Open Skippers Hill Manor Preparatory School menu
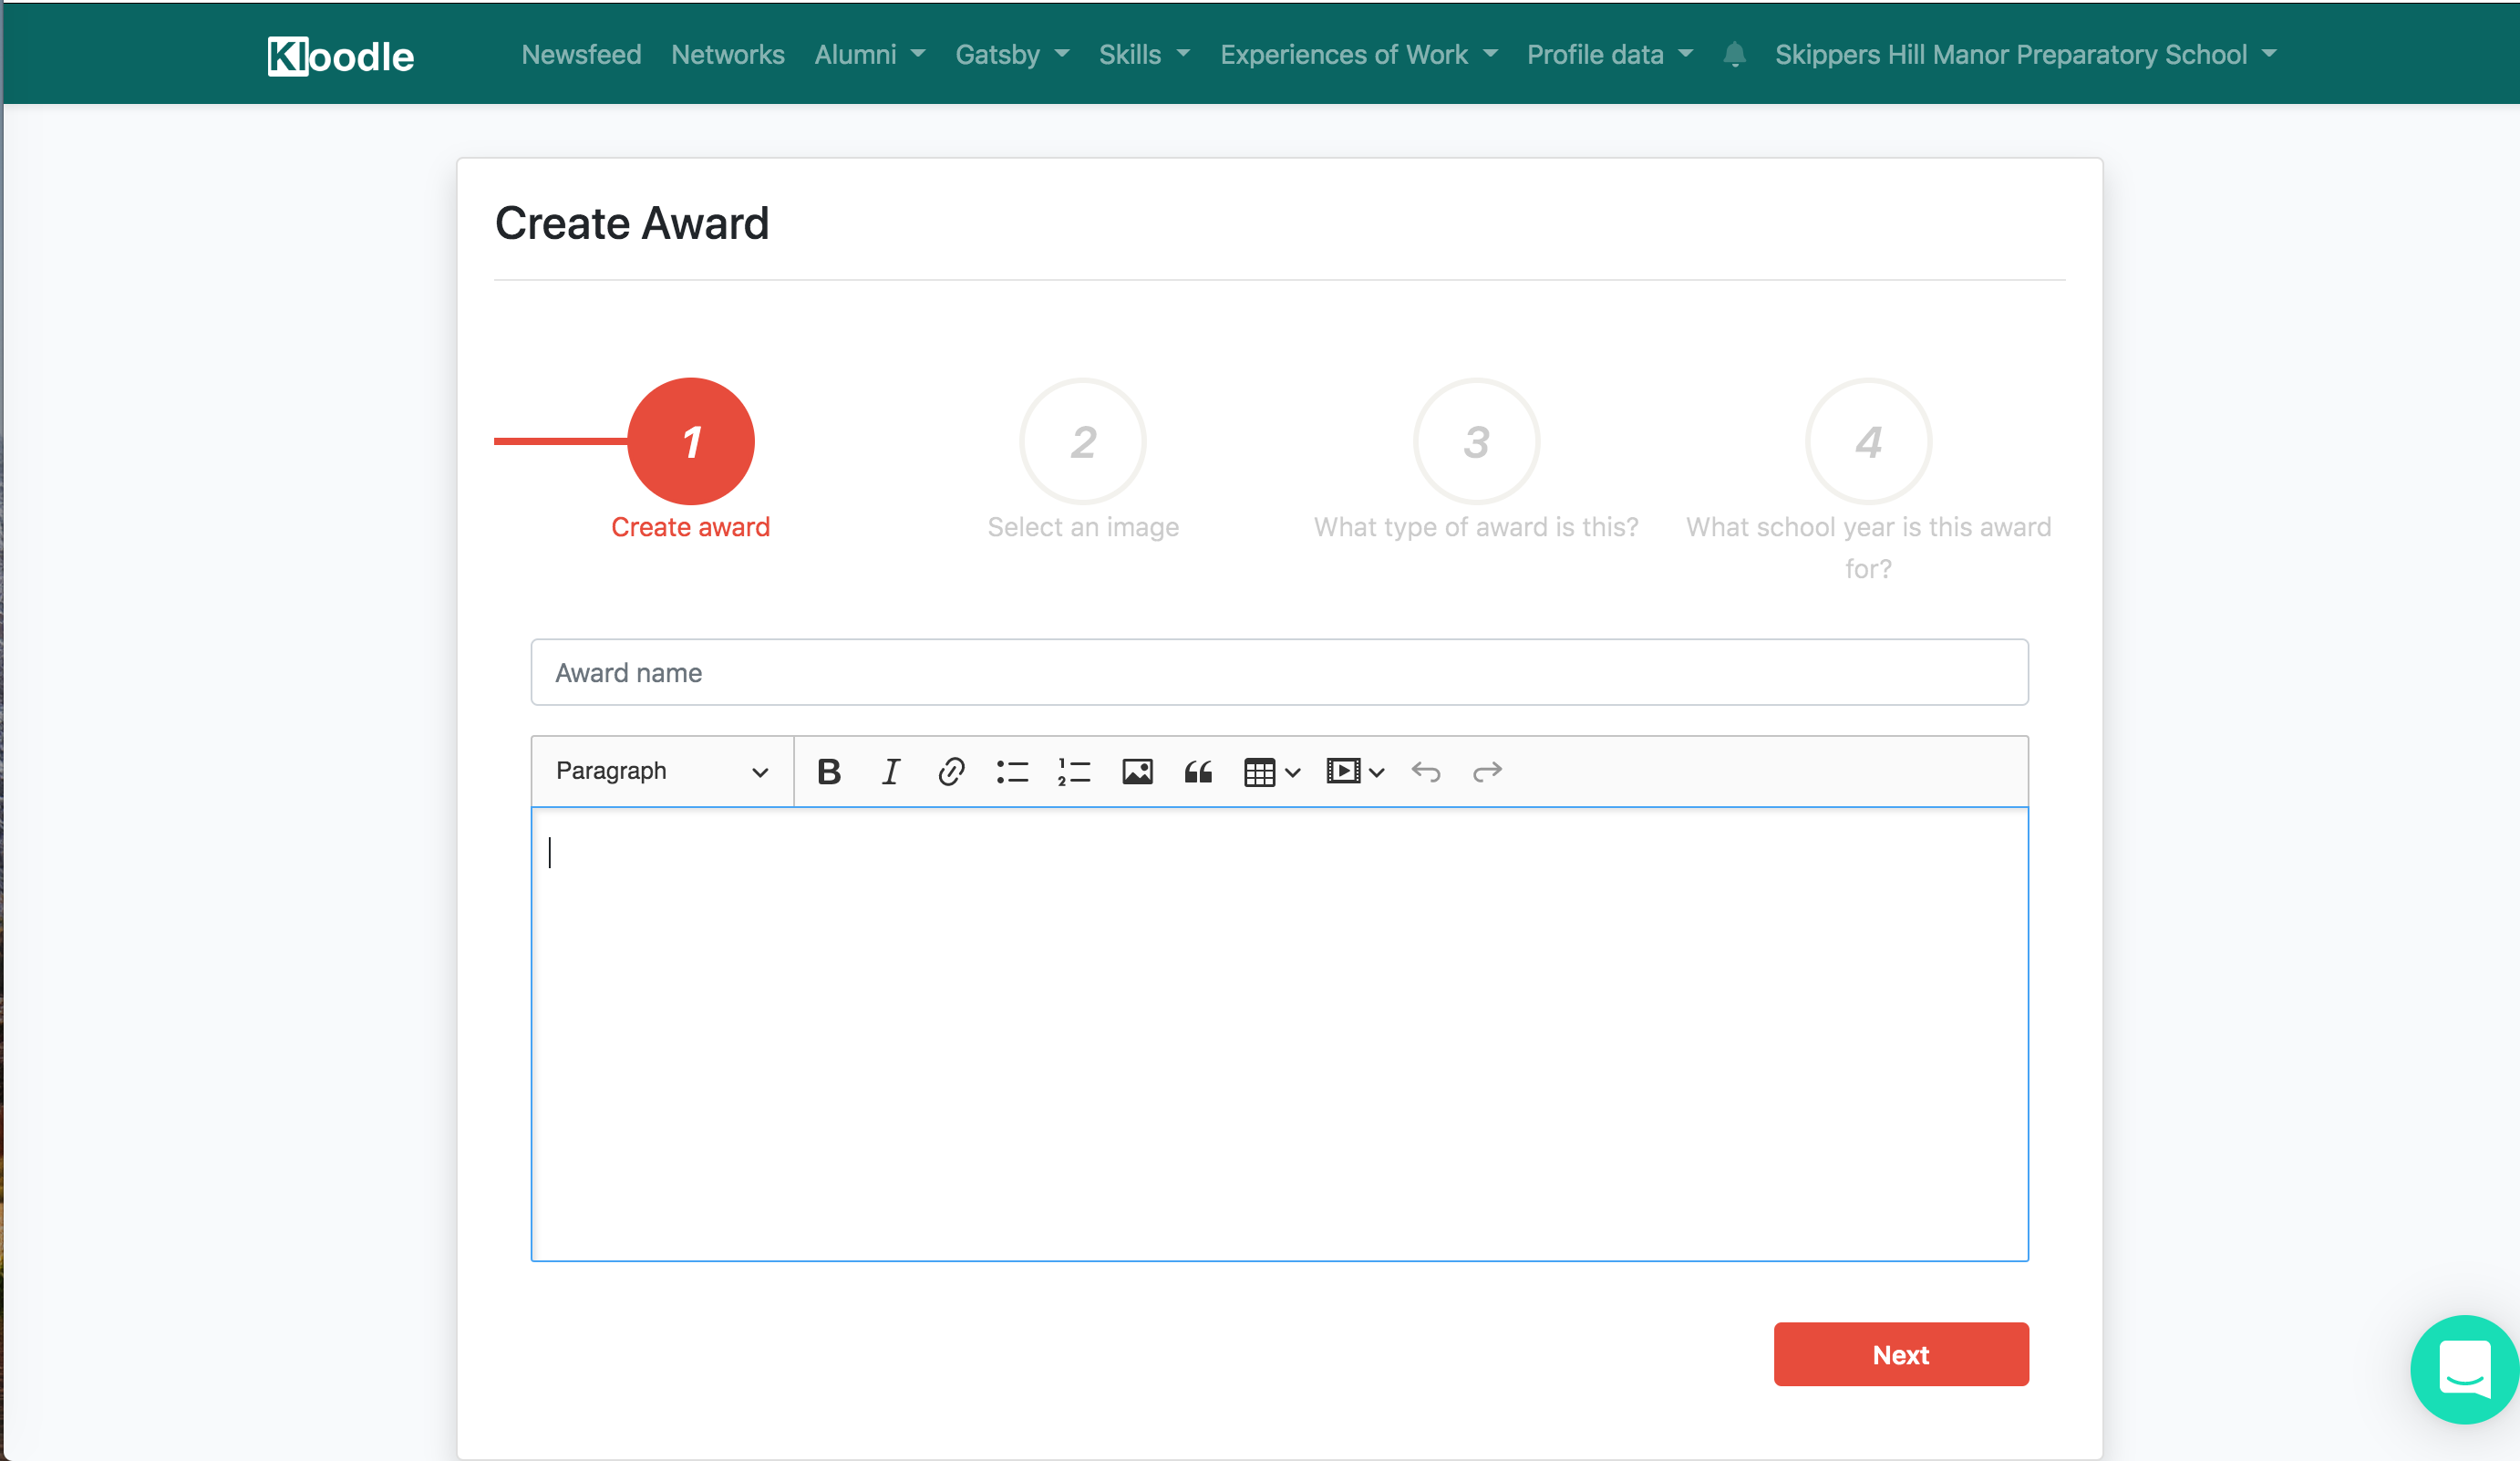 tap(2025, 54)
